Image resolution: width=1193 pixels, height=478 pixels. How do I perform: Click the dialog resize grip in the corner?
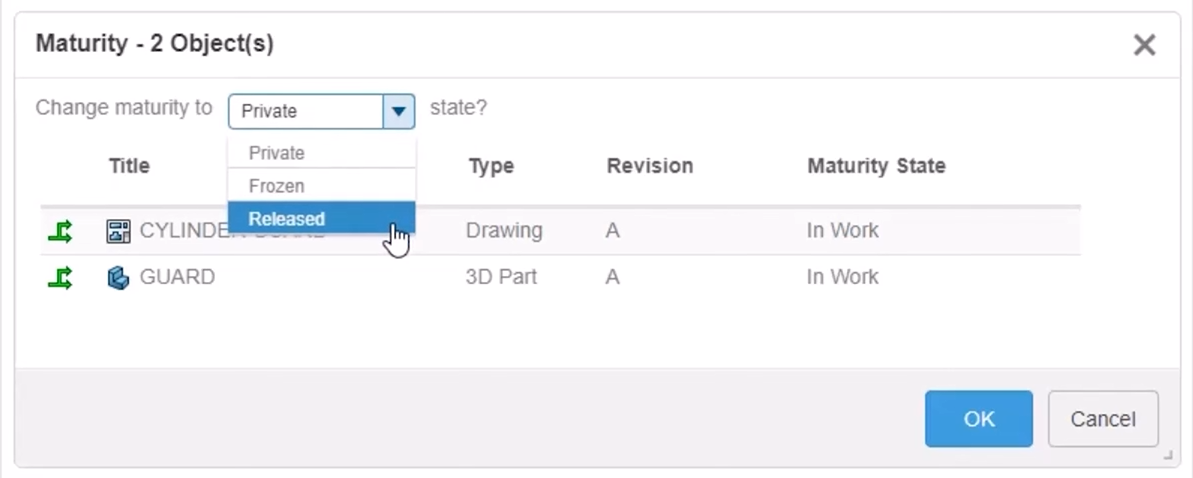(x=1168, y=455)
